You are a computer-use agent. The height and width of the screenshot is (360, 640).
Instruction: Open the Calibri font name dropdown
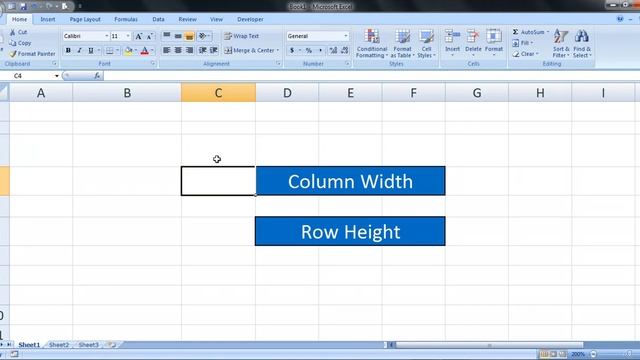click(x=107, y=36)
